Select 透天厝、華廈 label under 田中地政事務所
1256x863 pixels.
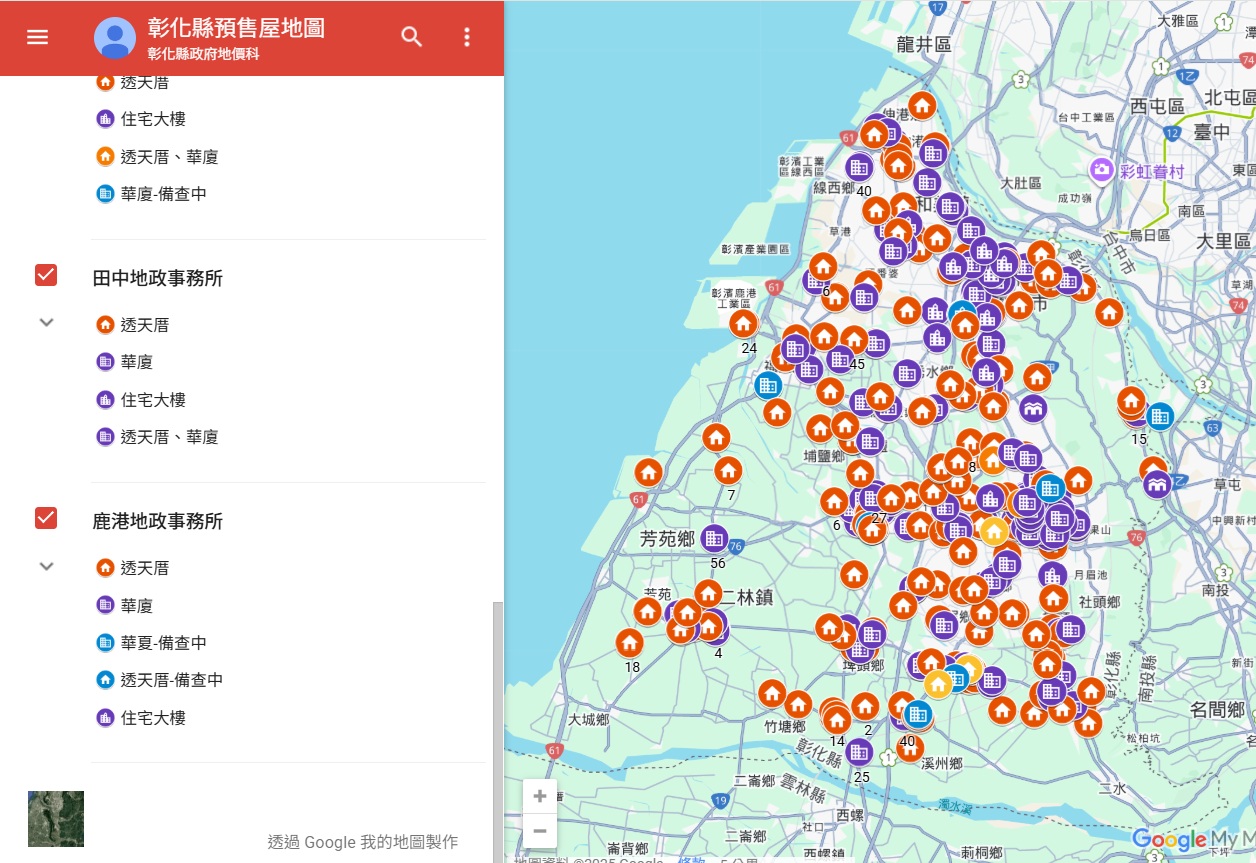(170, 437)
